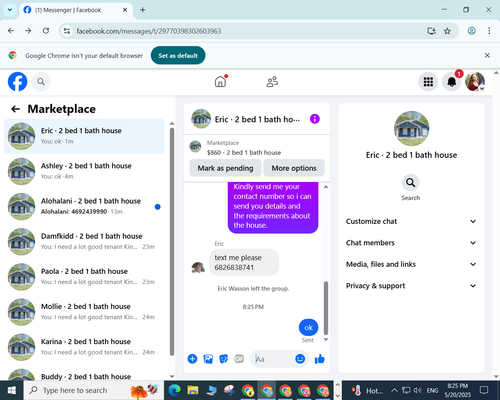Click Mark as pending button

point(225,168)
